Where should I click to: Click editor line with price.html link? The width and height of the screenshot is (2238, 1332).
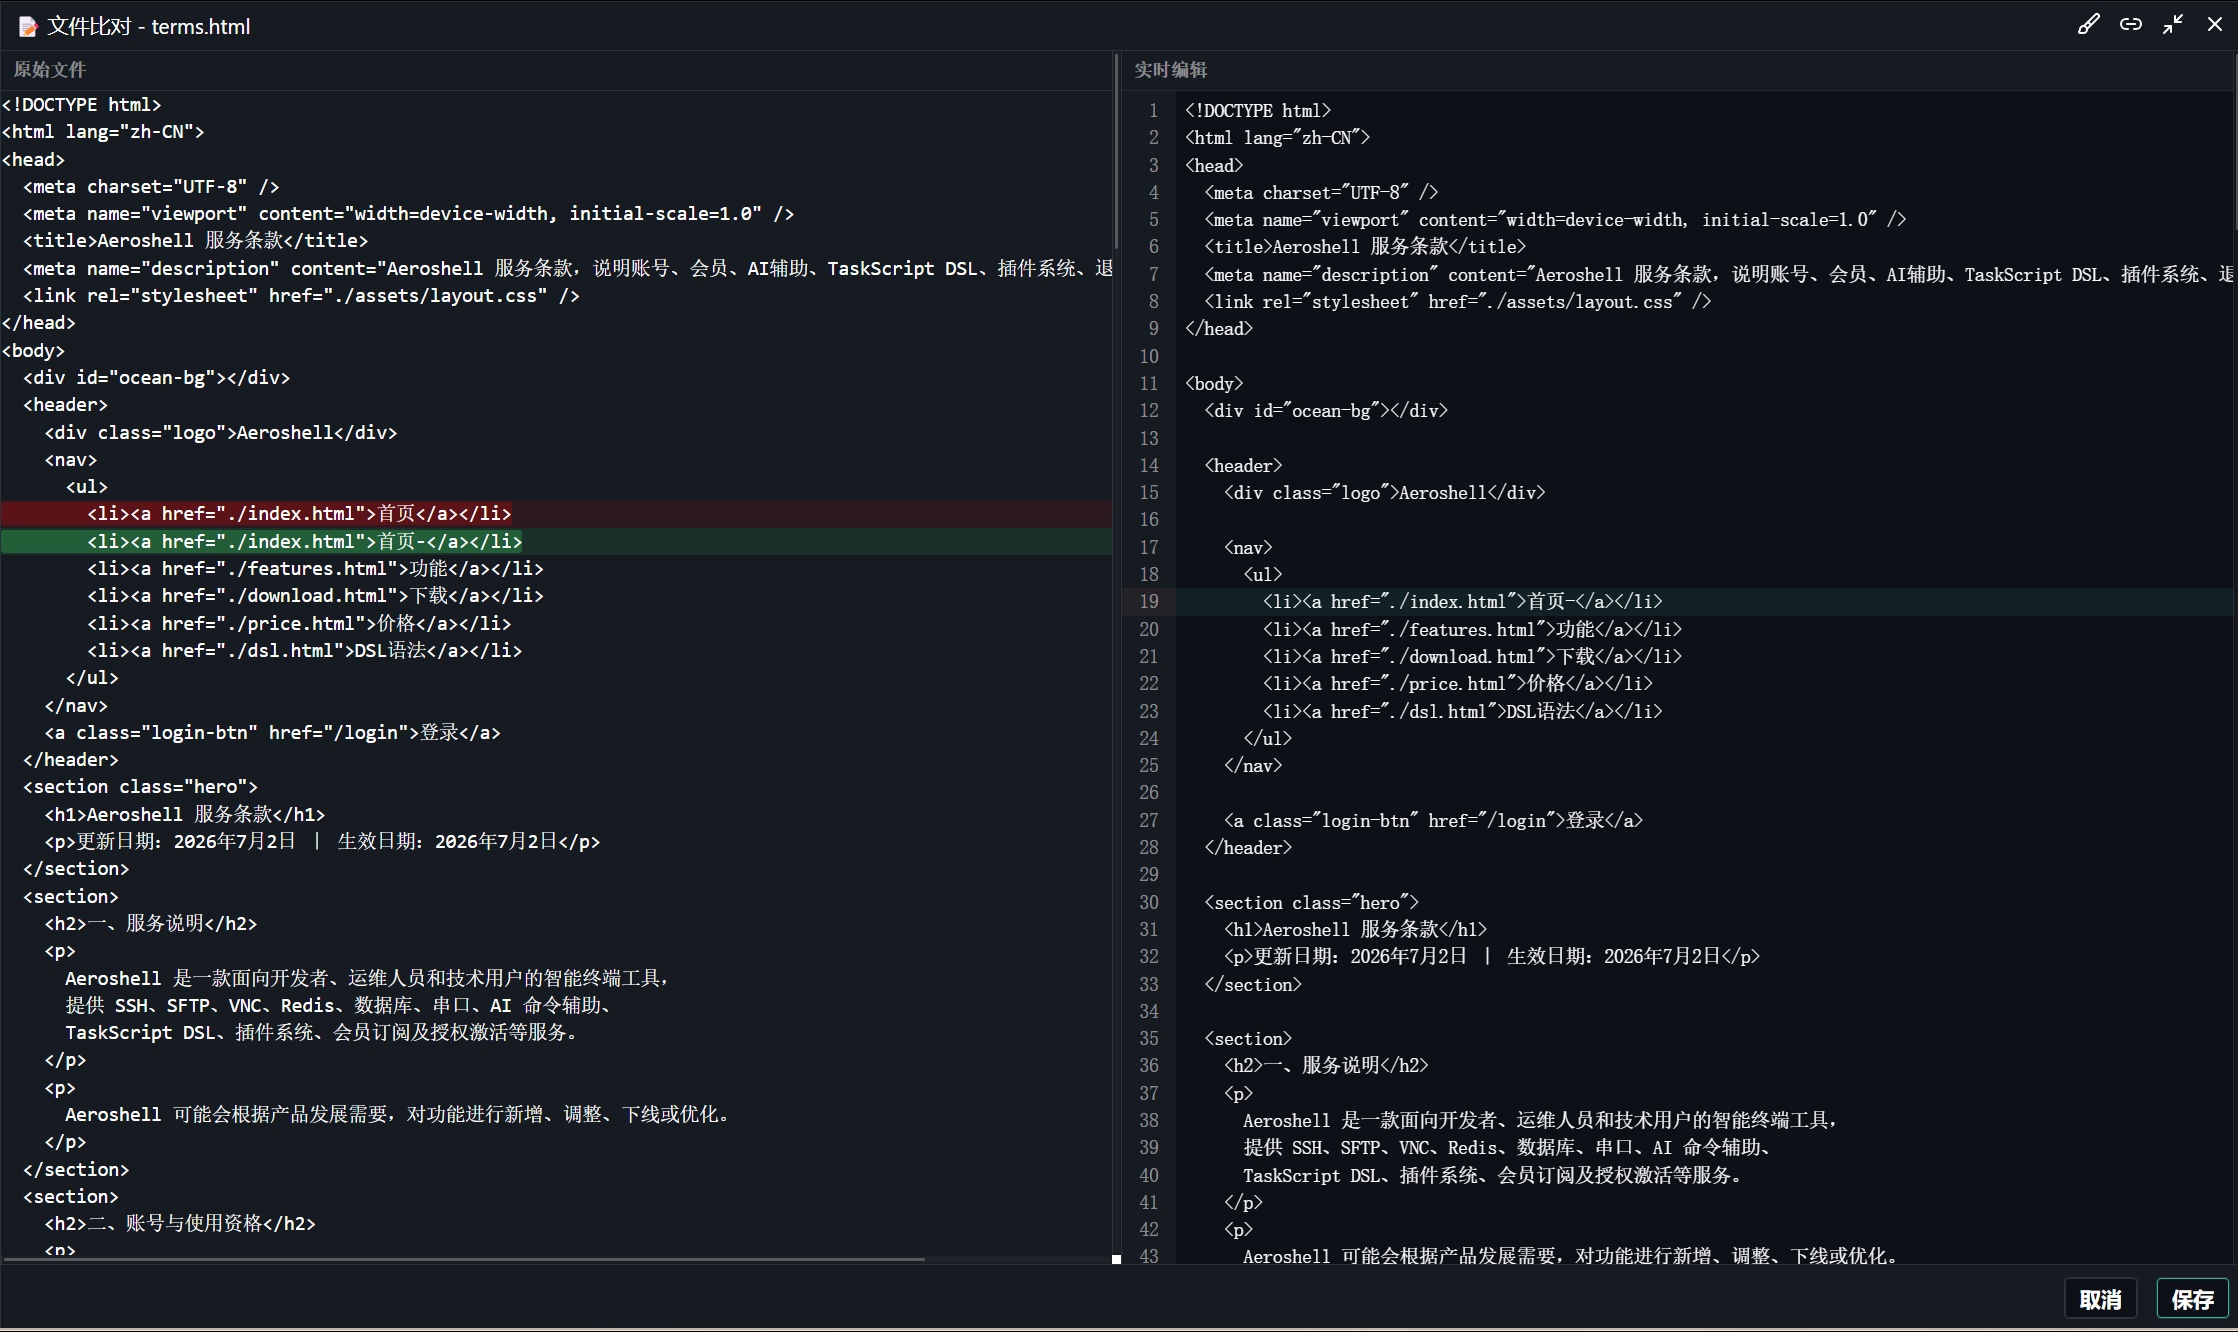[x=1457, y=684]
